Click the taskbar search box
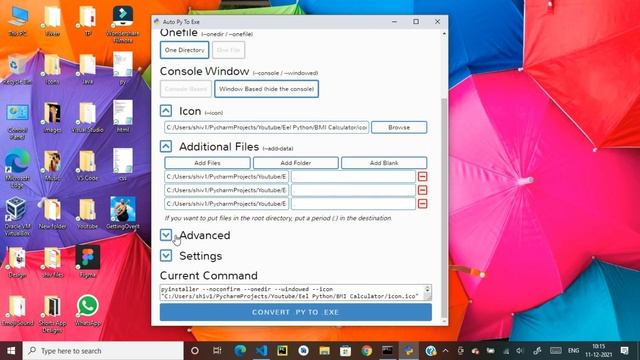The height and width of the screenshot is (360, 640). click(103, 351)
